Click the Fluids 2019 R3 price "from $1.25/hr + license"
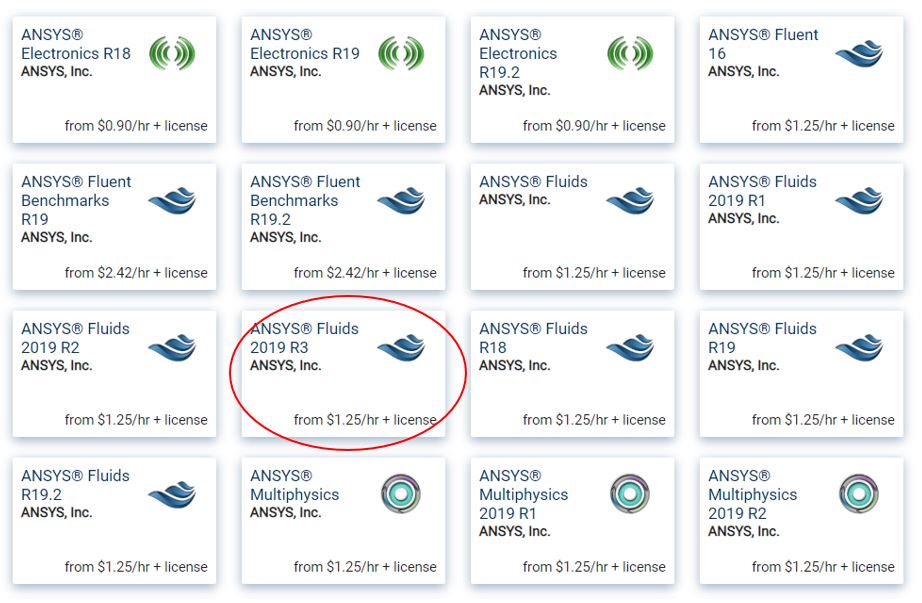Viewport: 922px width, 603px height. [365, 420]
